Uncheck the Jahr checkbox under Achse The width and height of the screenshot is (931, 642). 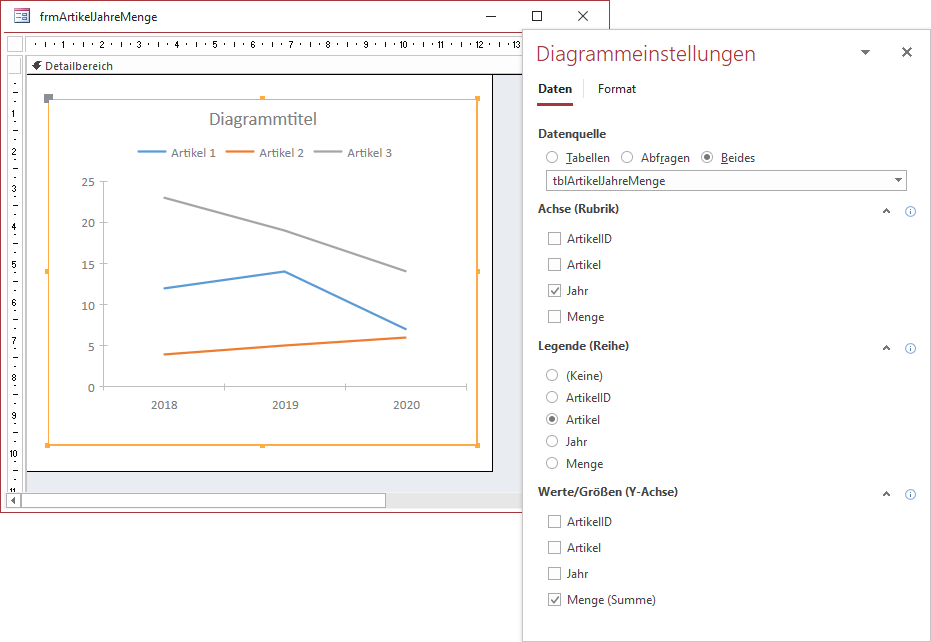[x=554, y=291]
